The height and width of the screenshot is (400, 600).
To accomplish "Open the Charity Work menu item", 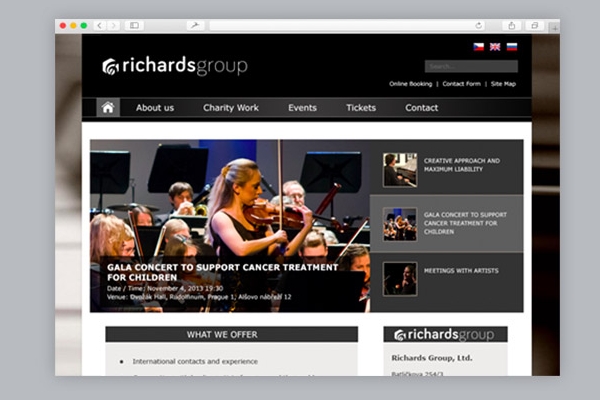I will click(x=231, y=108).
